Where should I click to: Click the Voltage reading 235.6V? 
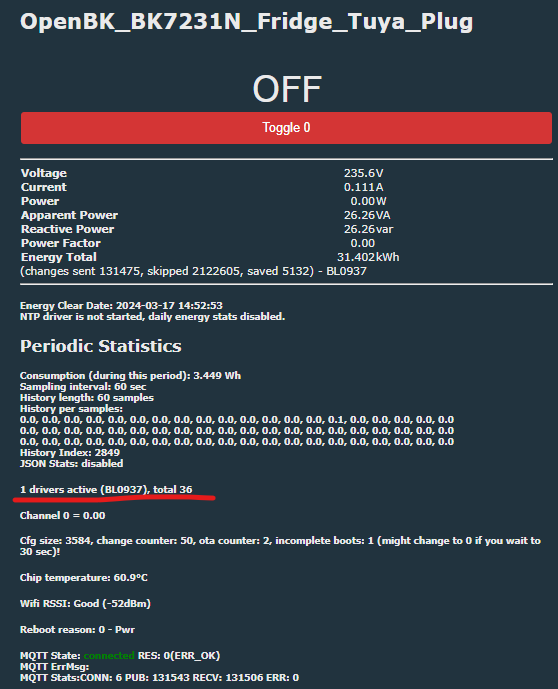pyautogui.click(x=363, y=173)
